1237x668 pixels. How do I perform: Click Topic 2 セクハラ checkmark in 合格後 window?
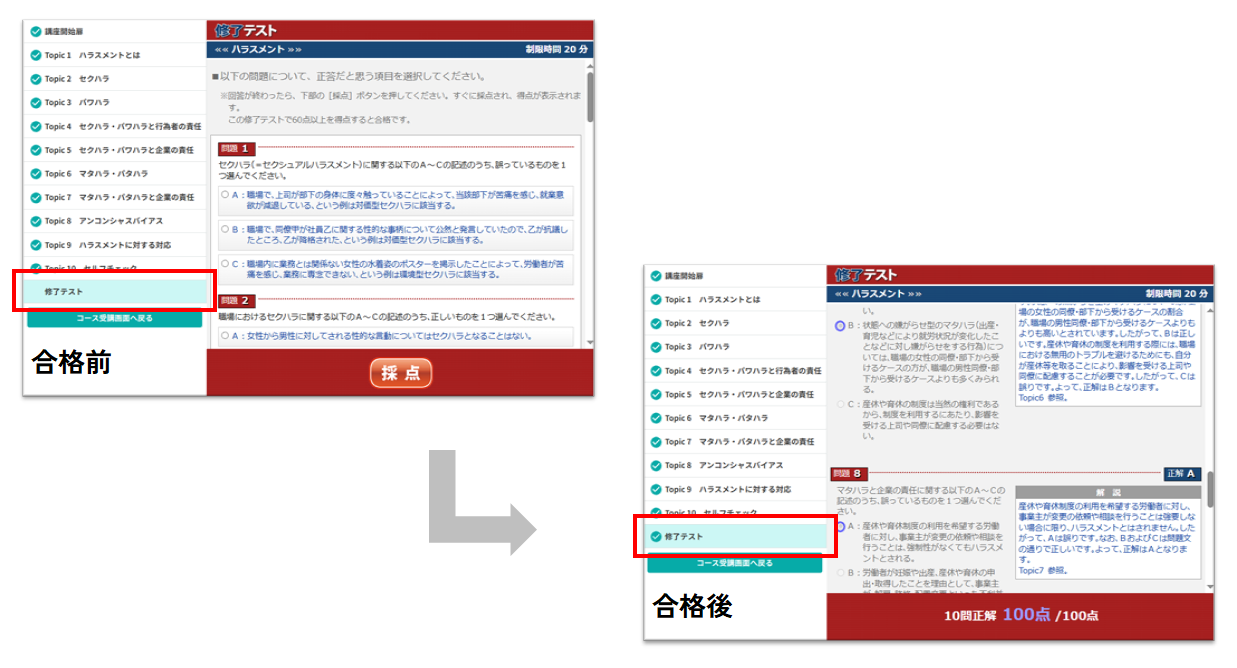pyautogui.click(x=656, y=323)
